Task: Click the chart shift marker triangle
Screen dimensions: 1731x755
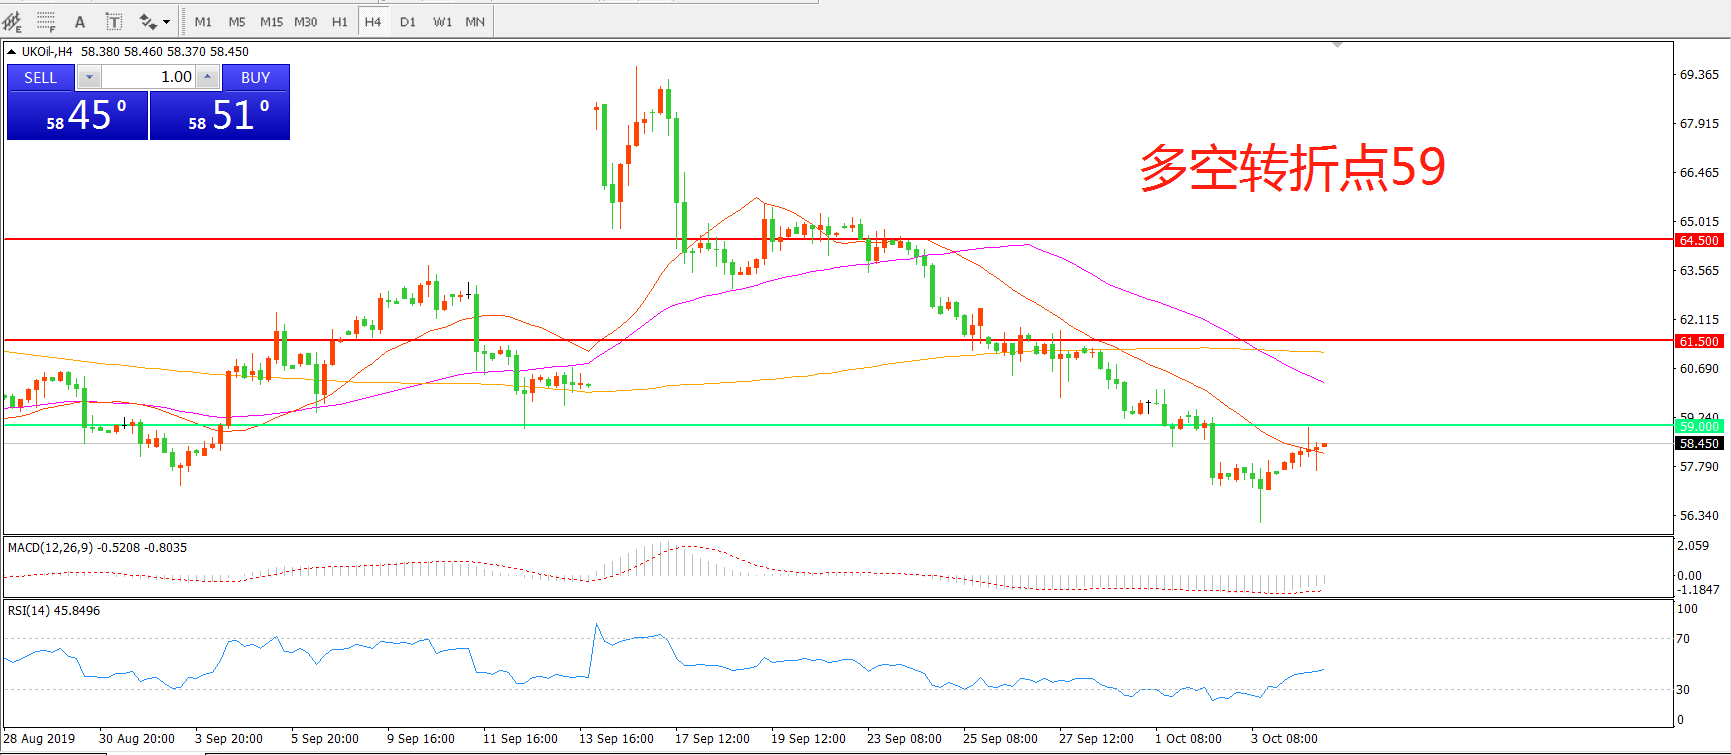Action: 1337,45
